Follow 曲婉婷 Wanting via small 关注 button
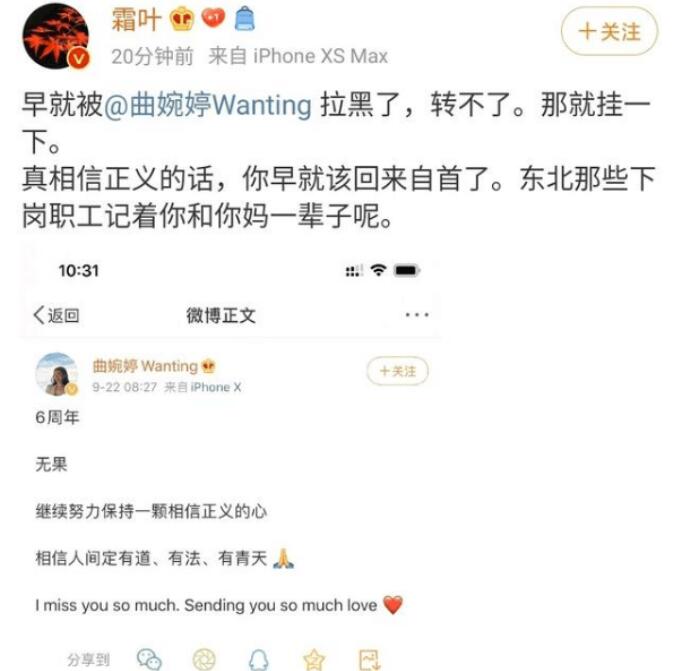The width and height of the screenshot is (682, 671). tap(398, 371)
